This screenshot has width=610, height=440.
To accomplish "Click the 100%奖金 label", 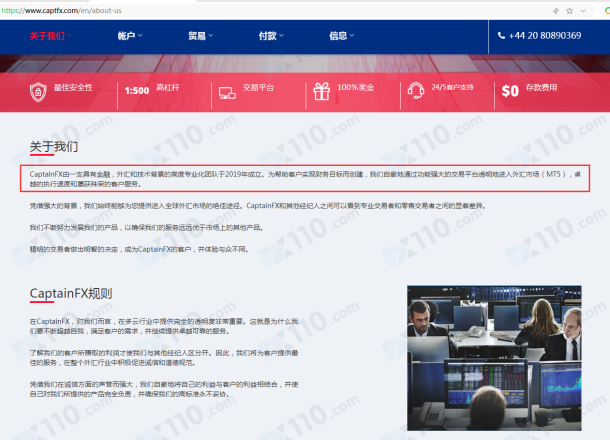I will 356,88.
